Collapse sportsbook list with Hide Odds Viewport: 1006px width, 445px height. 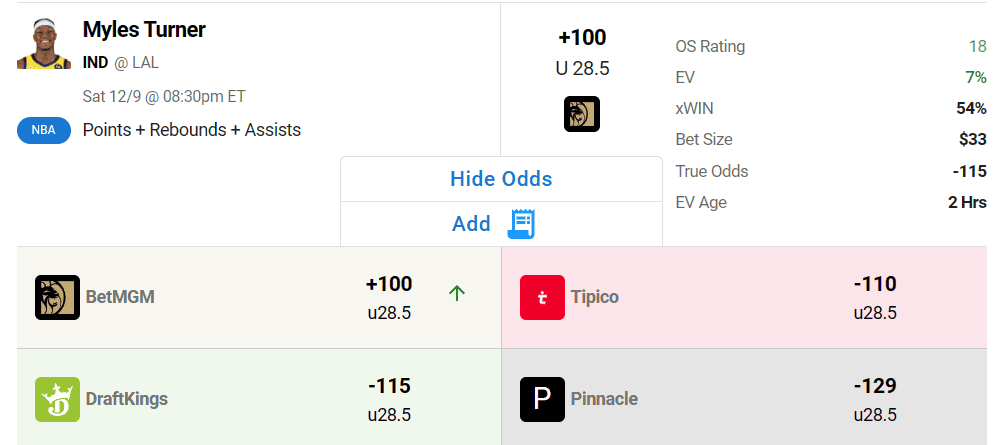pos(501,179)
